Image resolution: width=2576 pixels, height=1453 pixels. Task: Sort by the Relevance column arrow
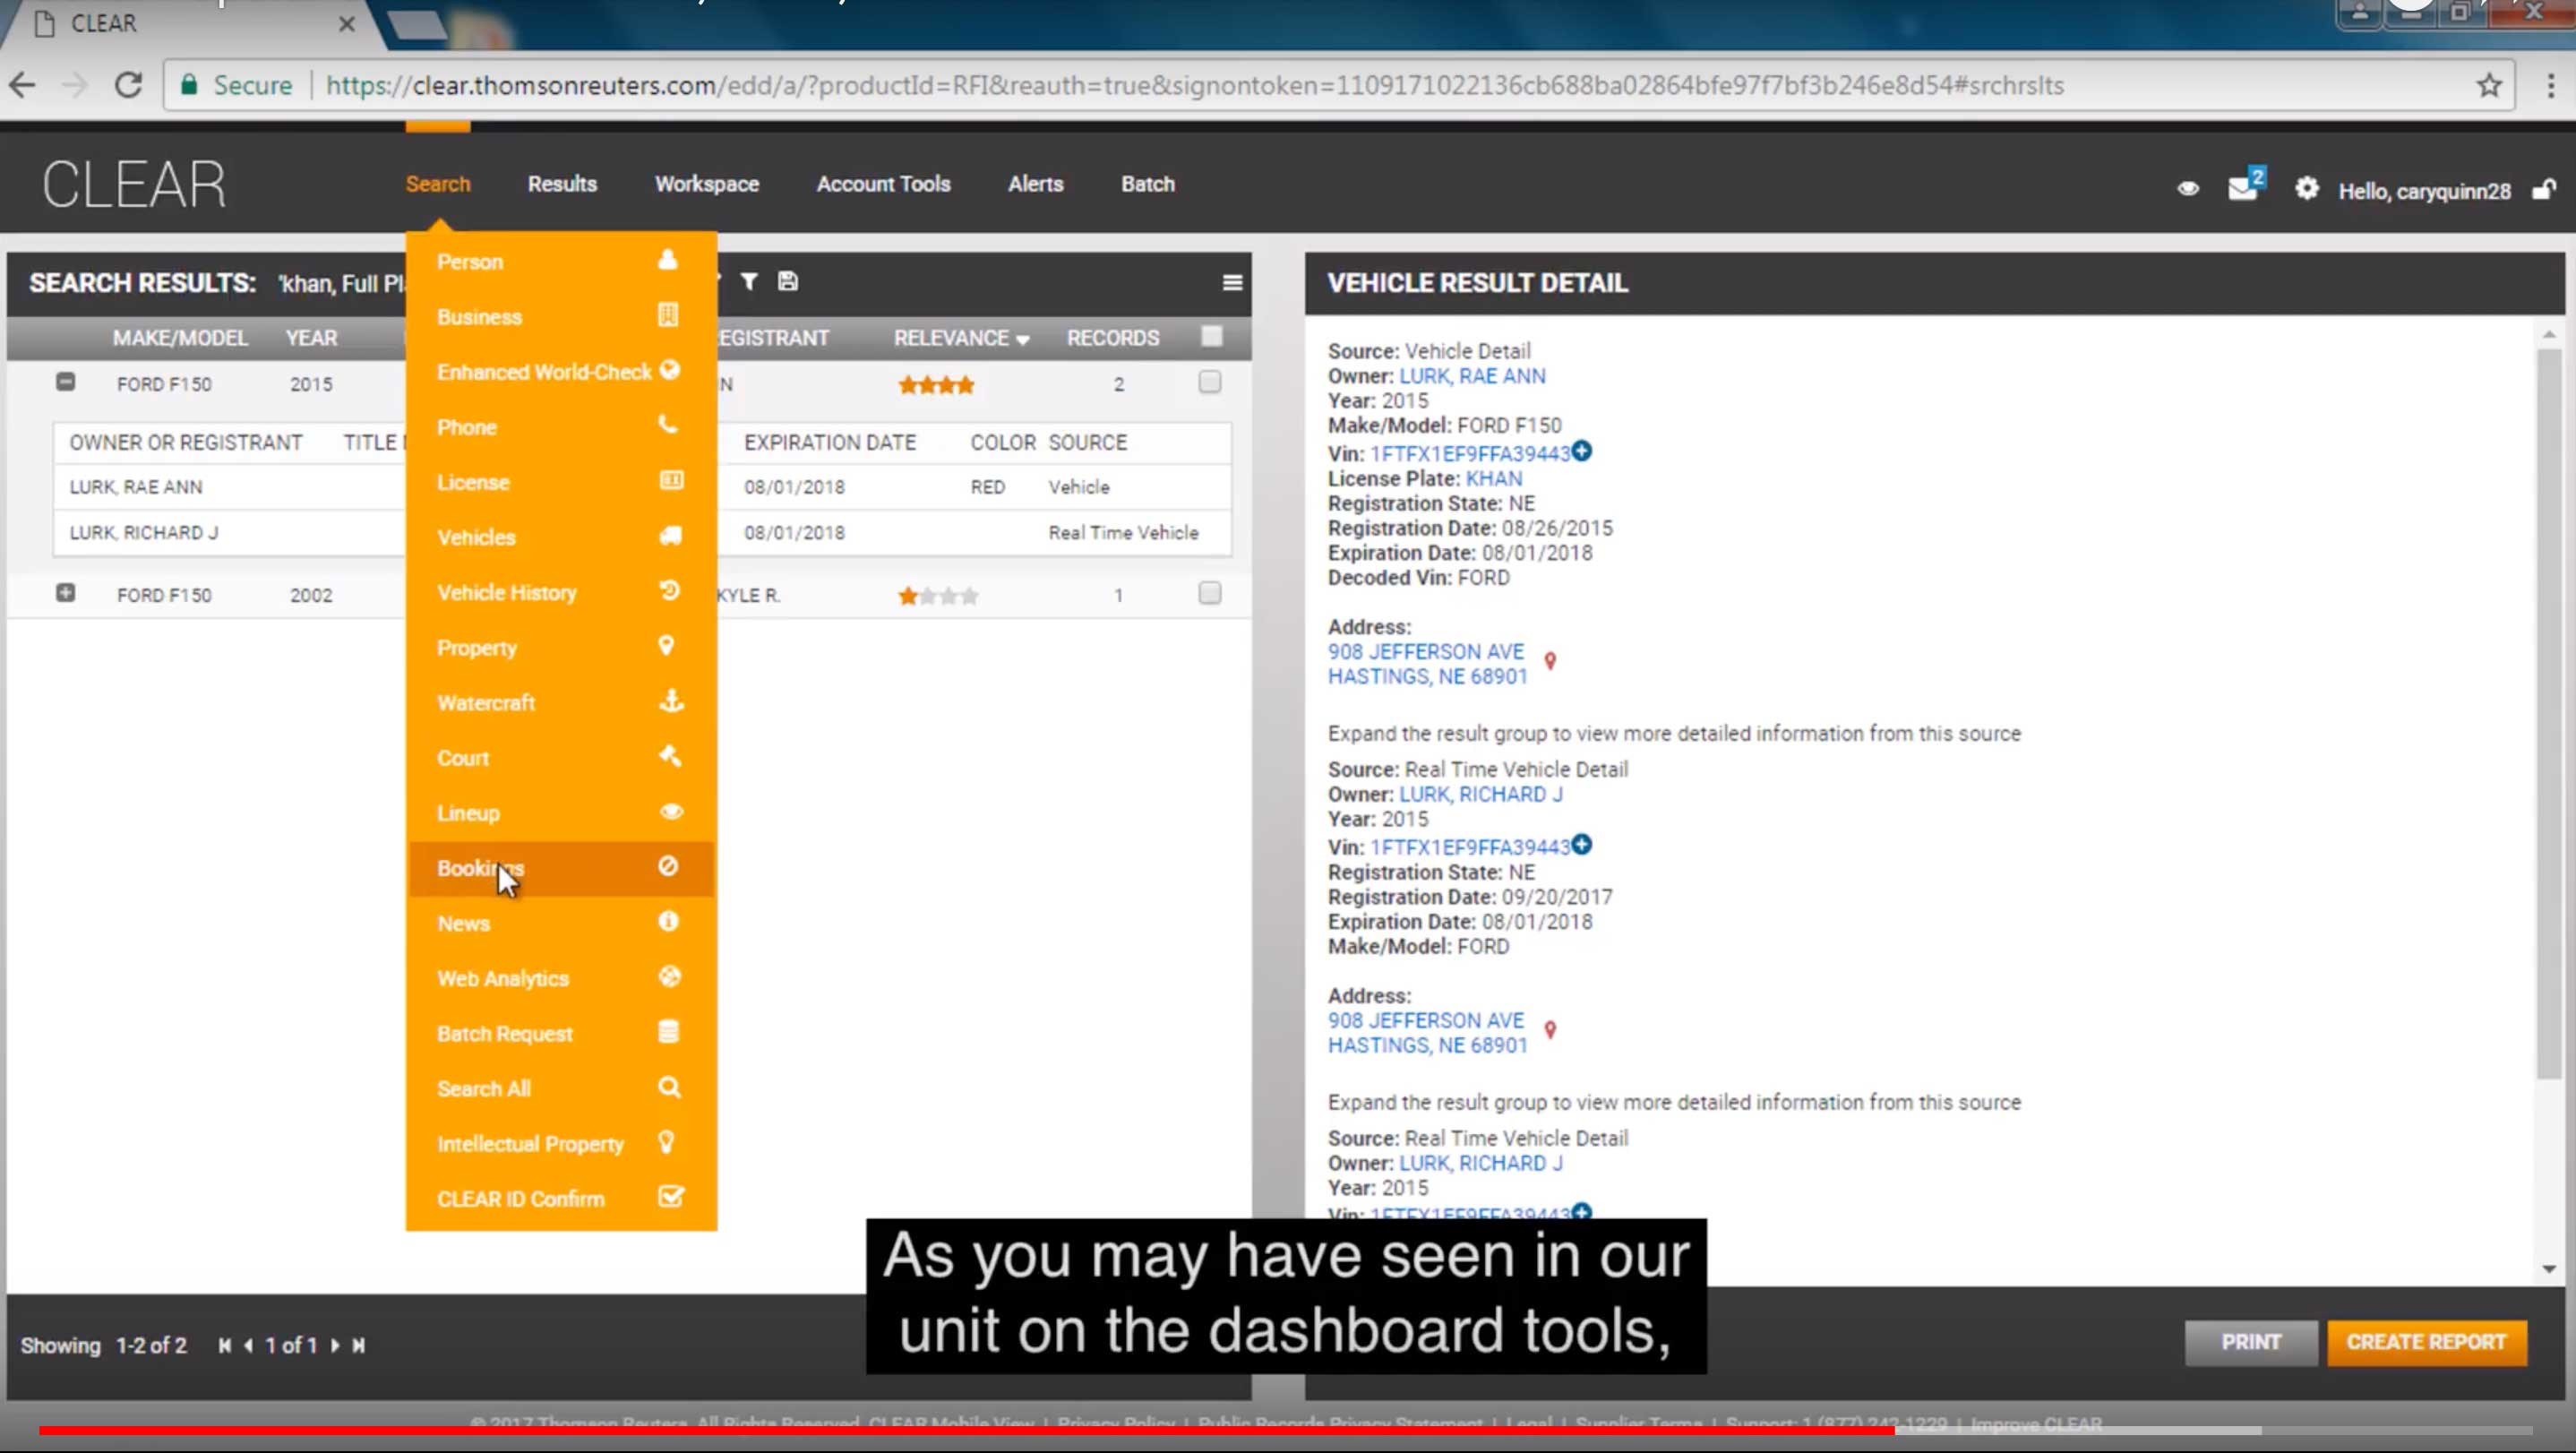pyautogui.click(x=1022, y=340)
